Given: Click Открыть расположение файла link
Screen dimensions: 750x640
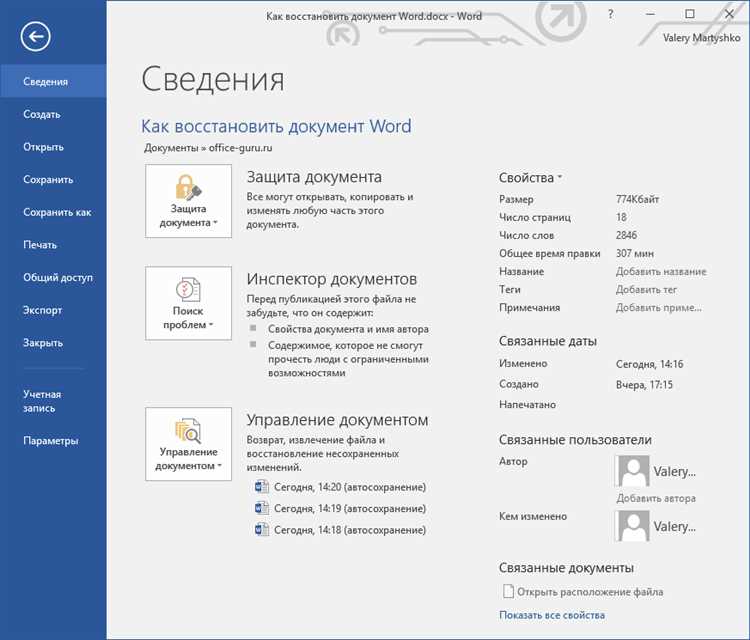Looking at the screenshot, I should tap(590, 592).
